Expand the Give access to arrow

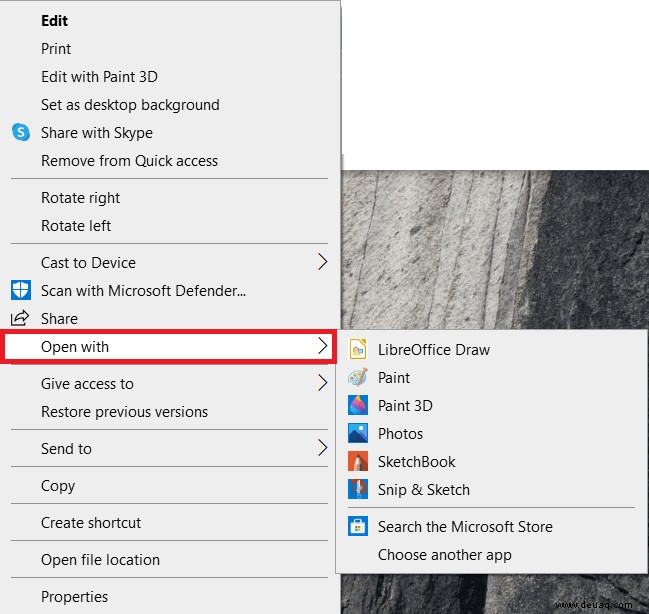pos(322,383)
